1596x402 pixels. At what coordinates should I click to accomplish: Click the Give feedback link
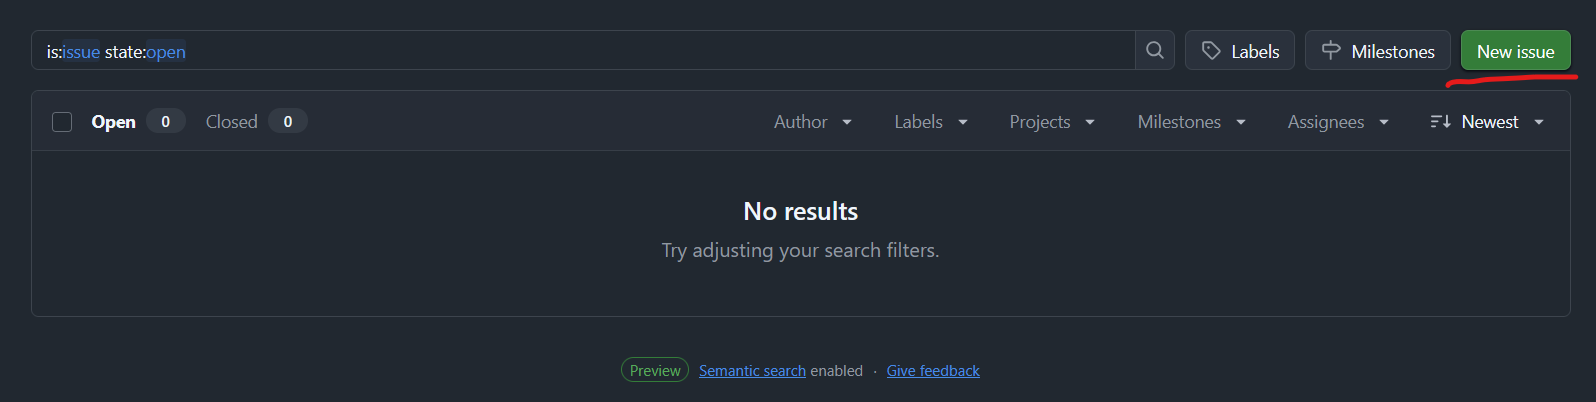[x=932, y=371]
